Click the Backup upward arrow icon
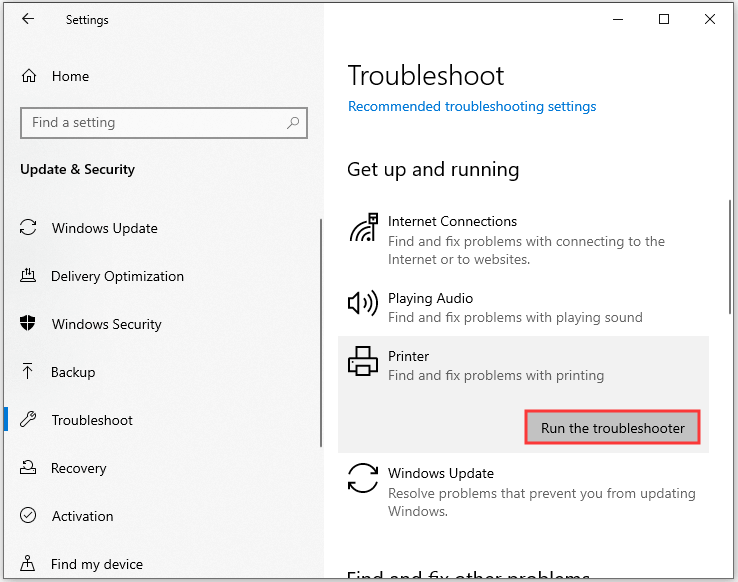Image resolution: width=738 pixels, height=582 pixels. [x=27, y=371]
